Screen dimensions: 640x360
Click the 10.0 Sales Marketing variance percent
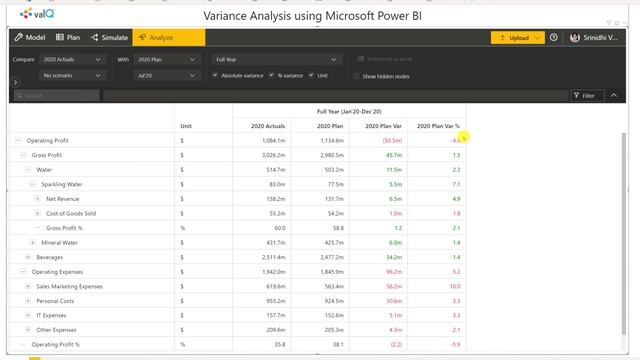pos(455,287)
